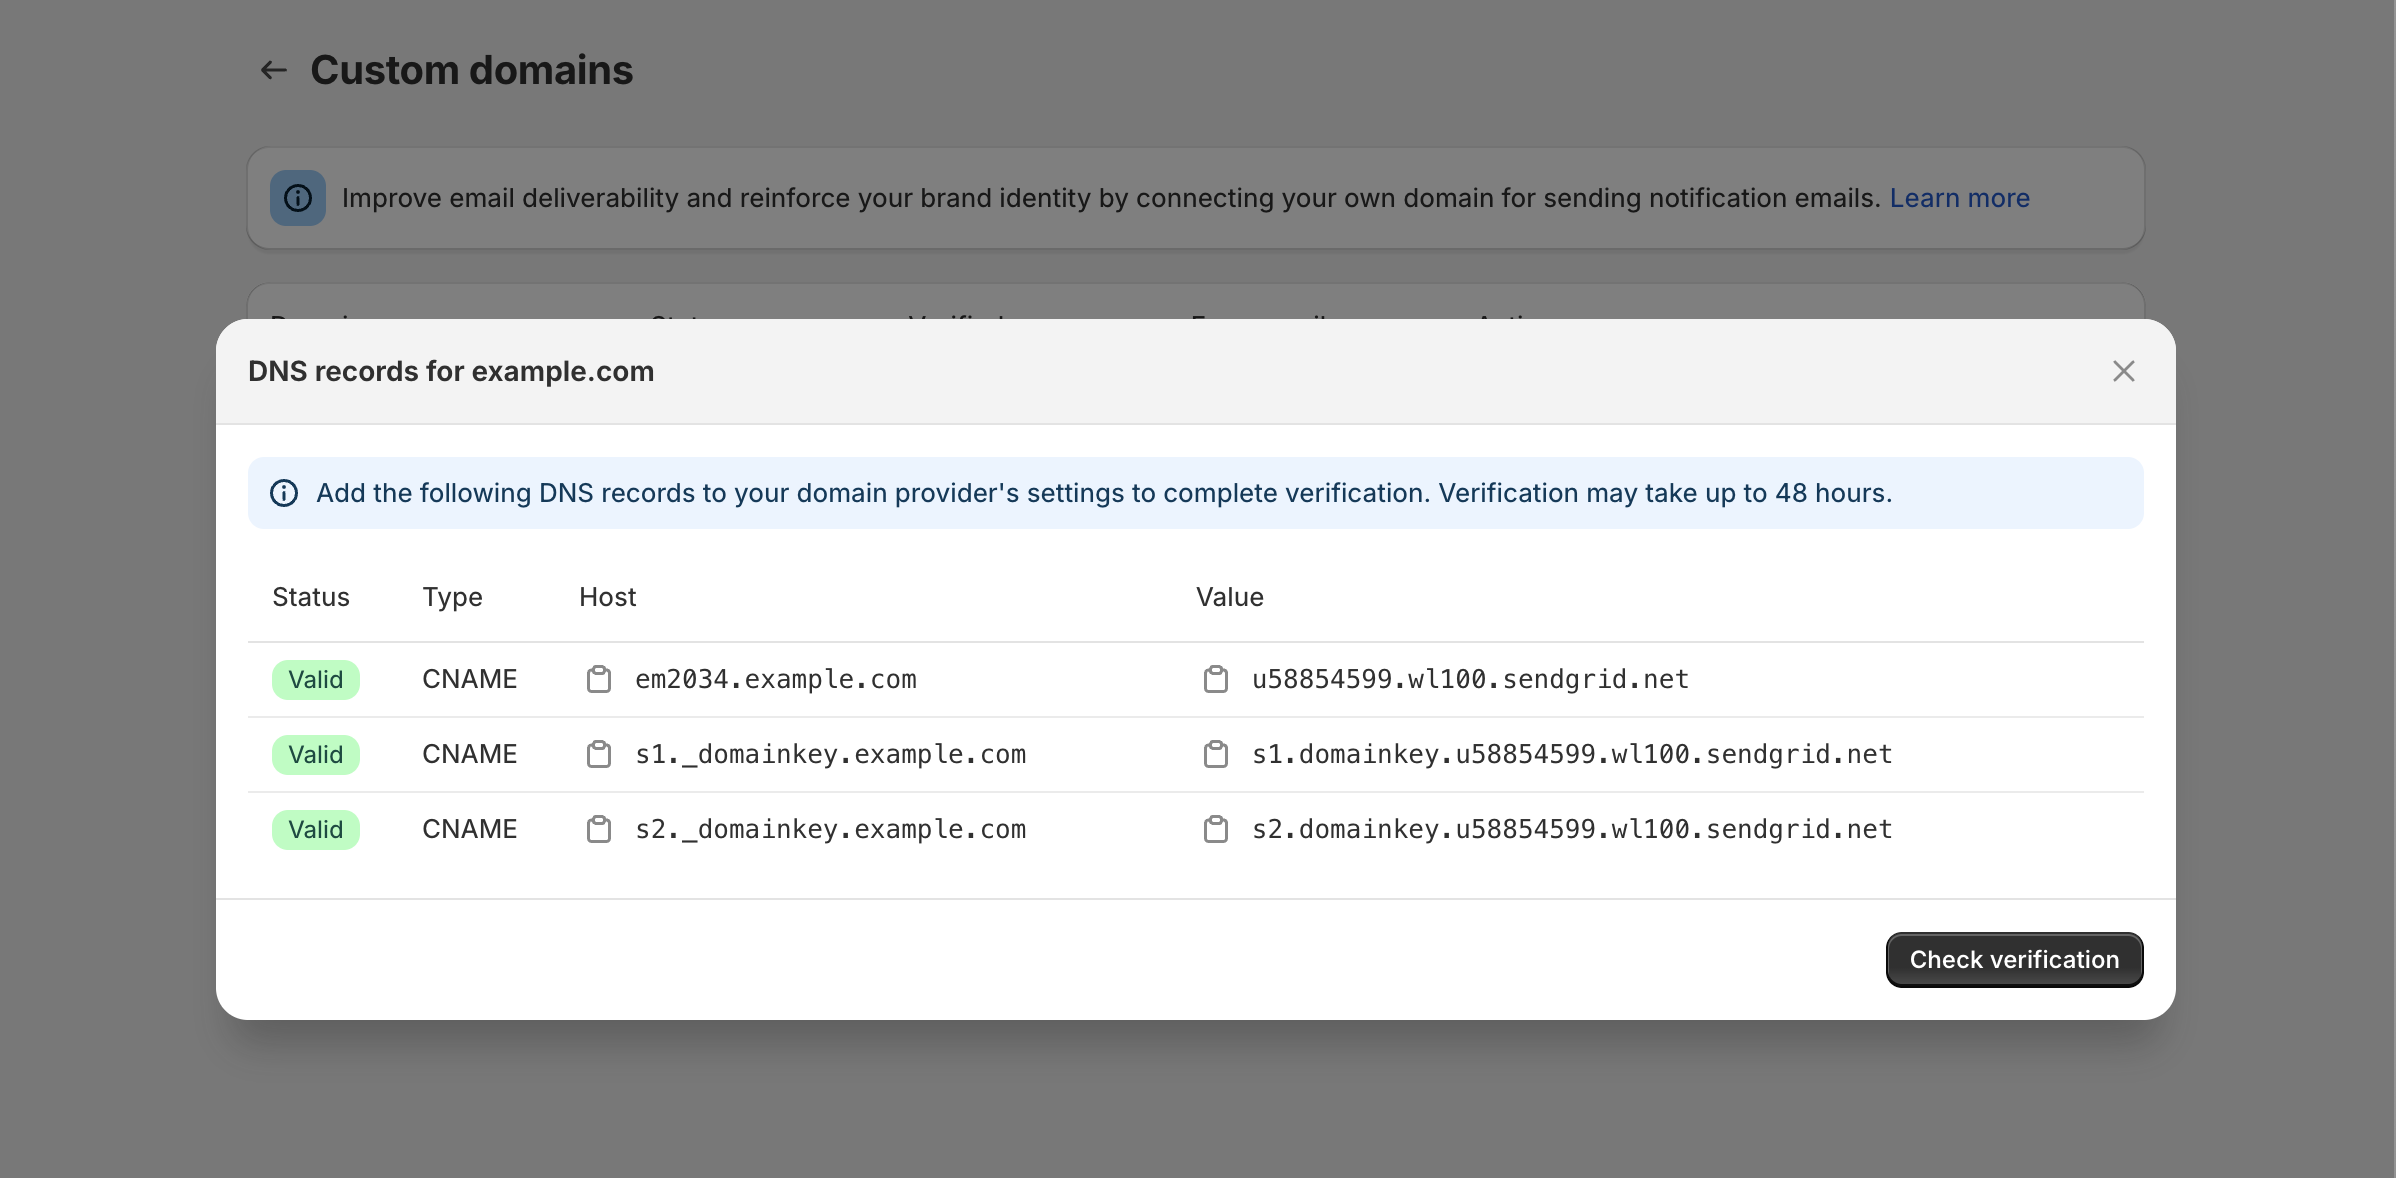Screen dimensions: 2396x1178
Task: Click the Value column header
Action: click(x=1229, y=597)
